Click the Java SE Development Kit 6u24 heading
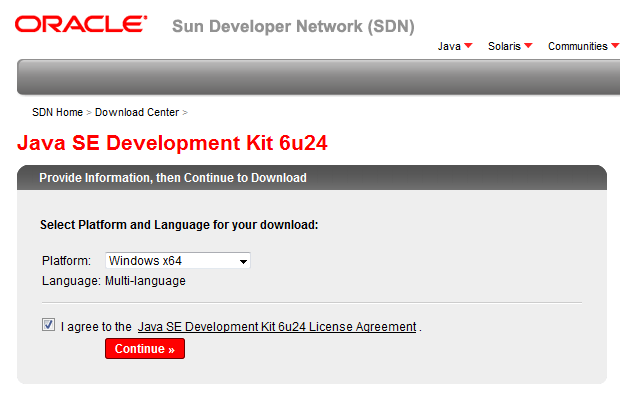Viewport: 620px width, 401px height. 172,143
